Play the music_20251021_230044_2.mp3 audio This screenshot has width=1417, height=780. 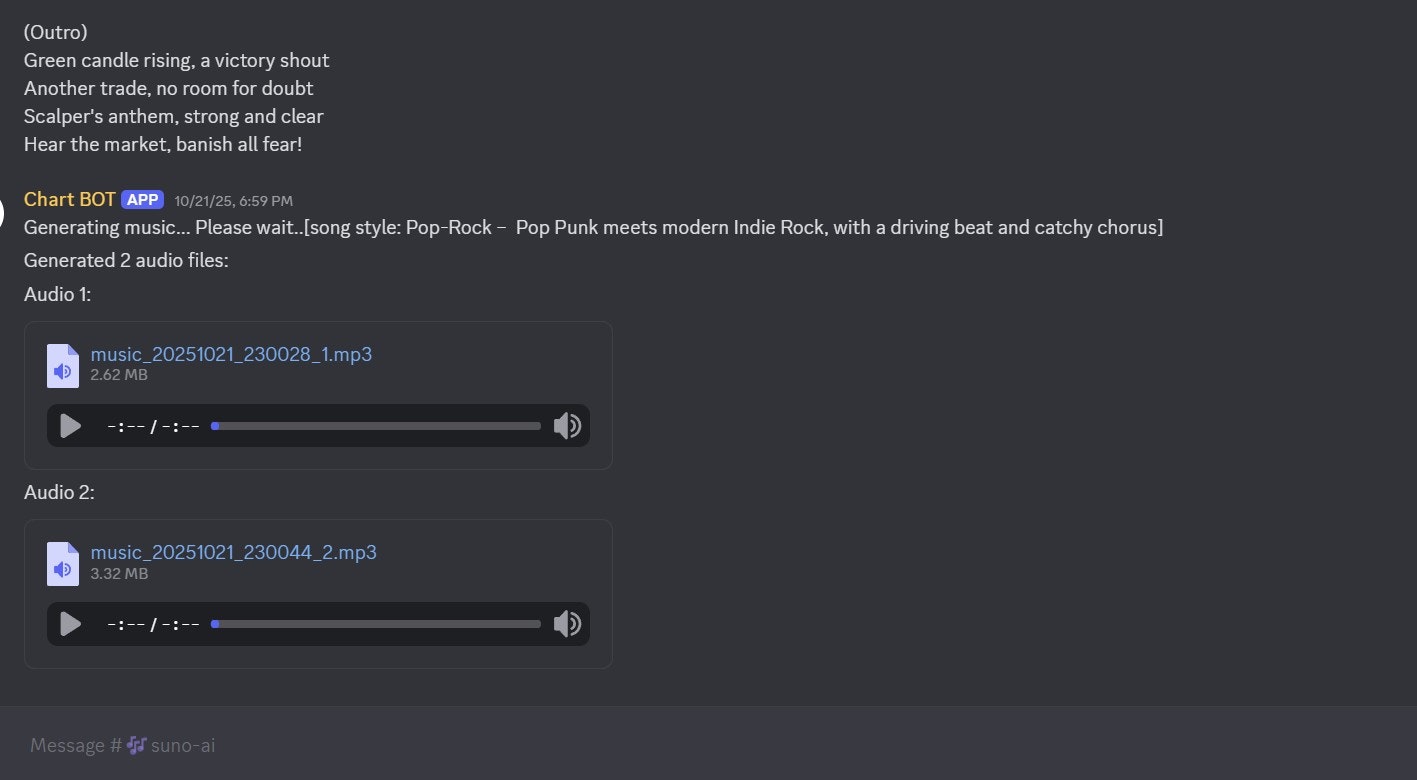pos(70,623)
